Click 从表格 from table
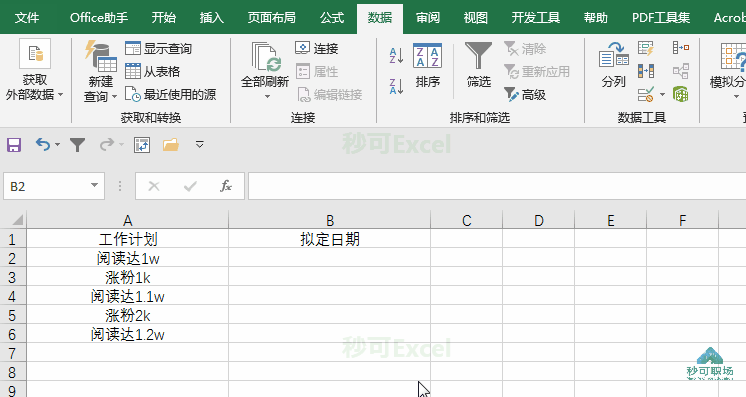 coord(153,71)
